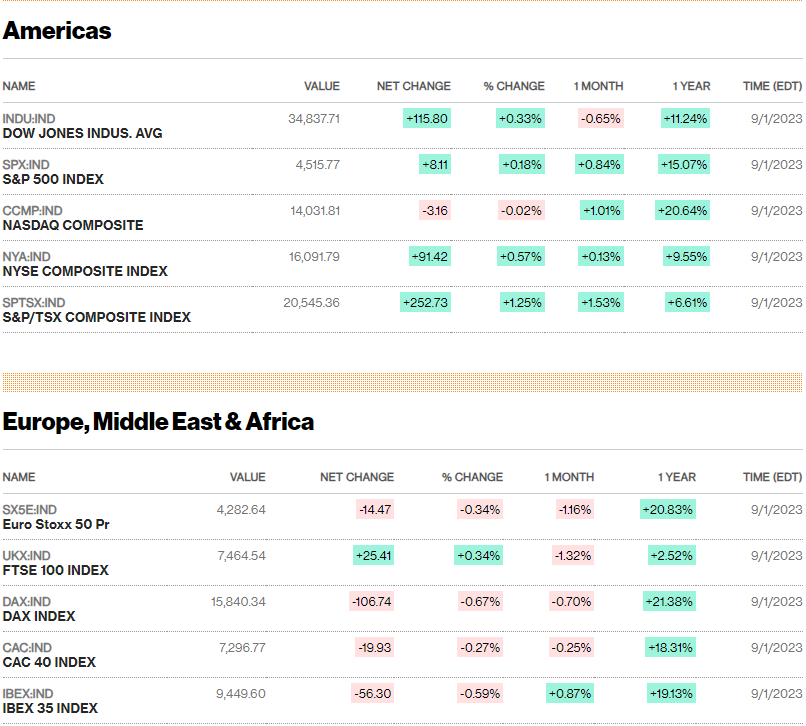Click the NYA:IND ticker
This screenshot has width=806, height=726.
(27, 257)
